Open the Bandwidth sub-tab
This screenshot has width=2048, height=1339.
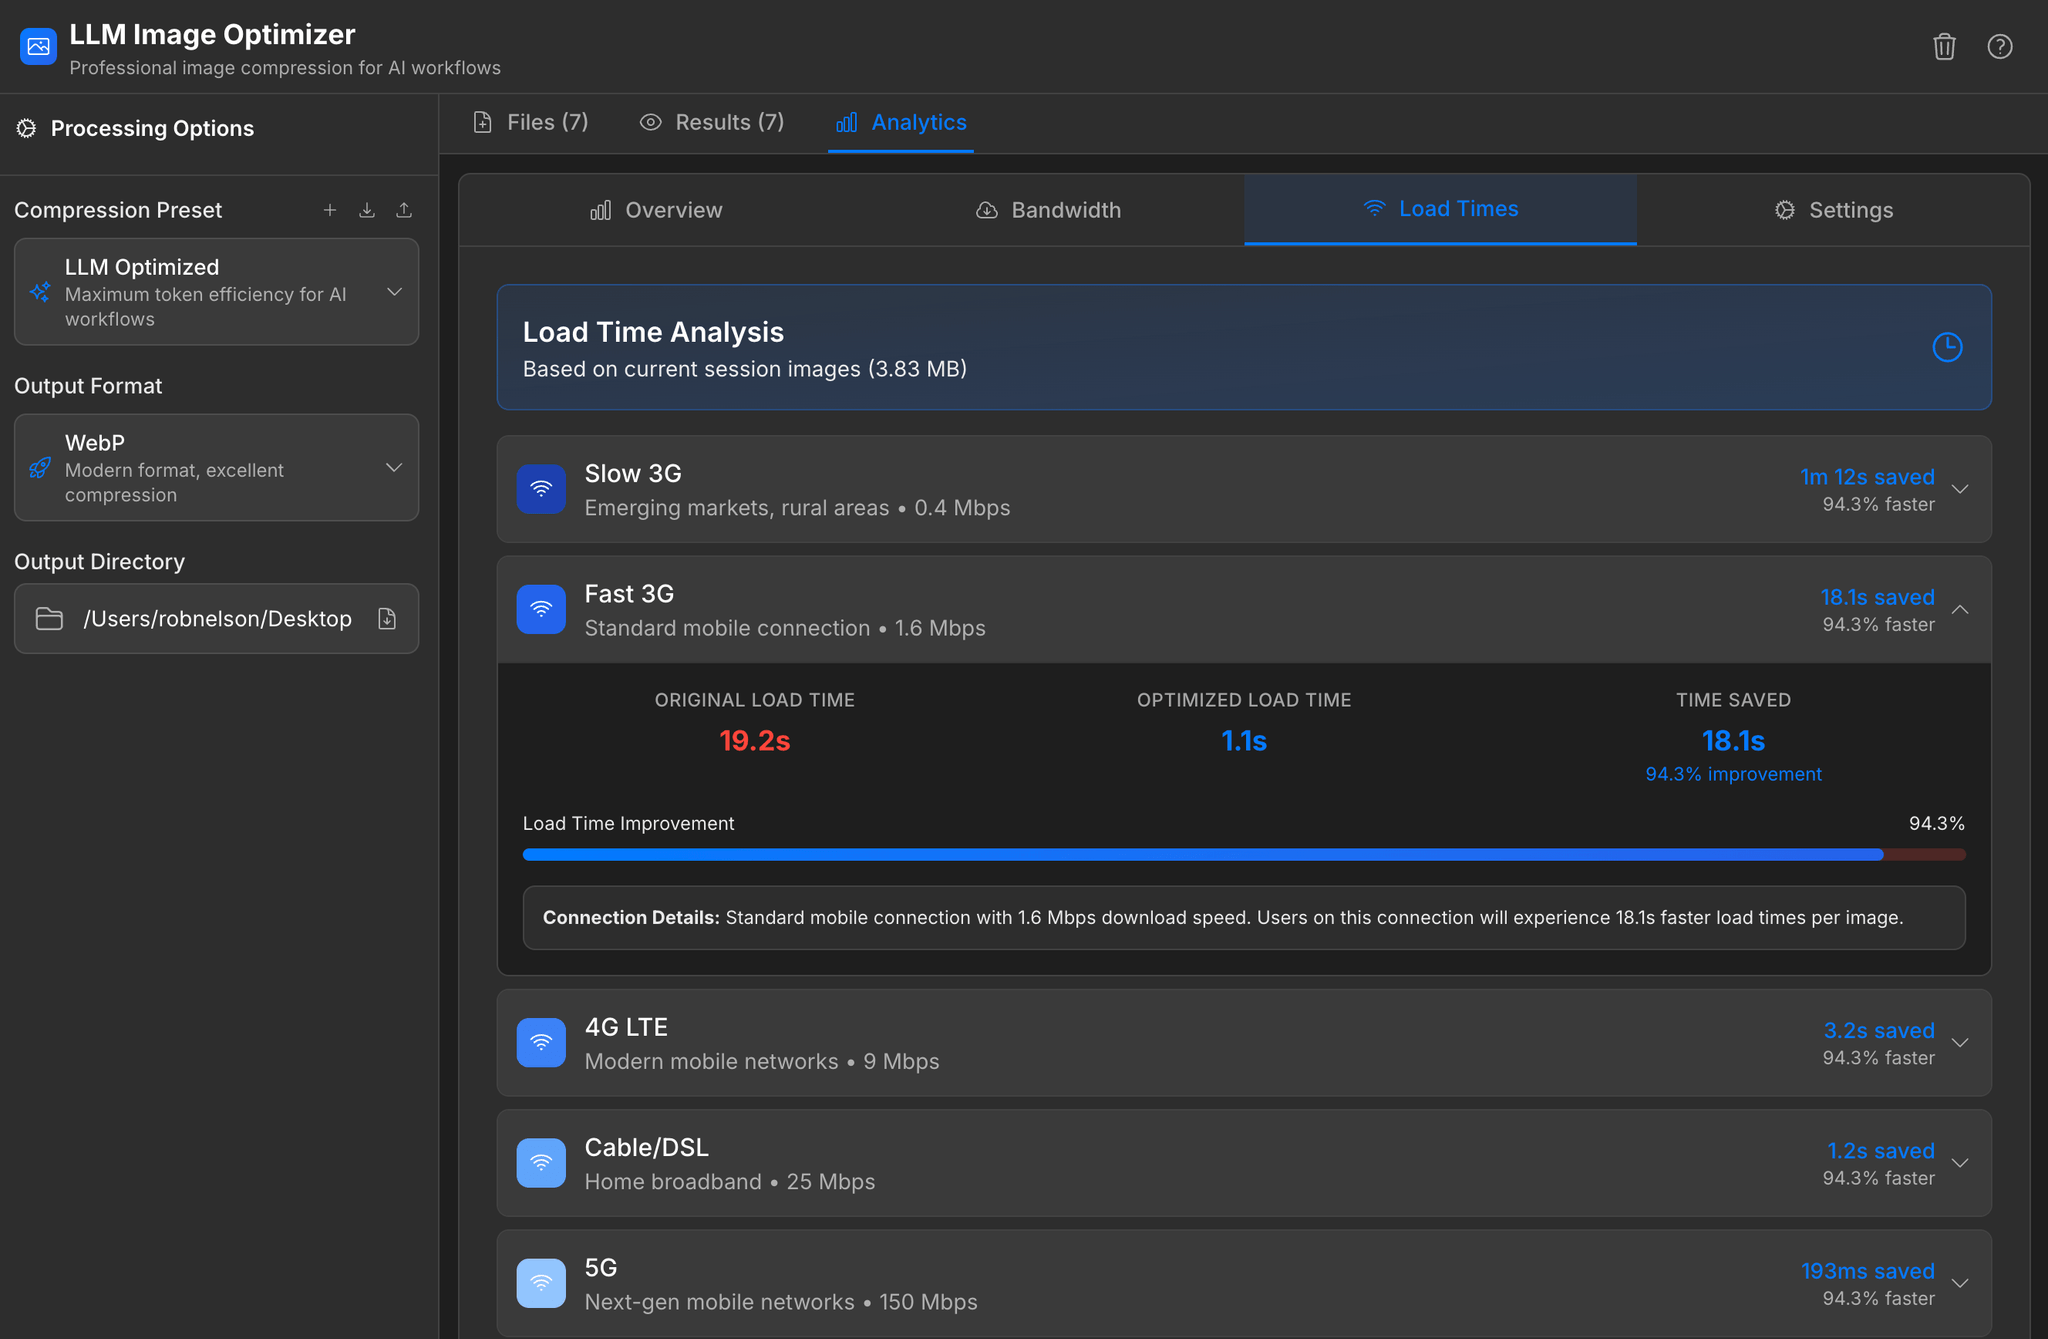coord(1048,210)
